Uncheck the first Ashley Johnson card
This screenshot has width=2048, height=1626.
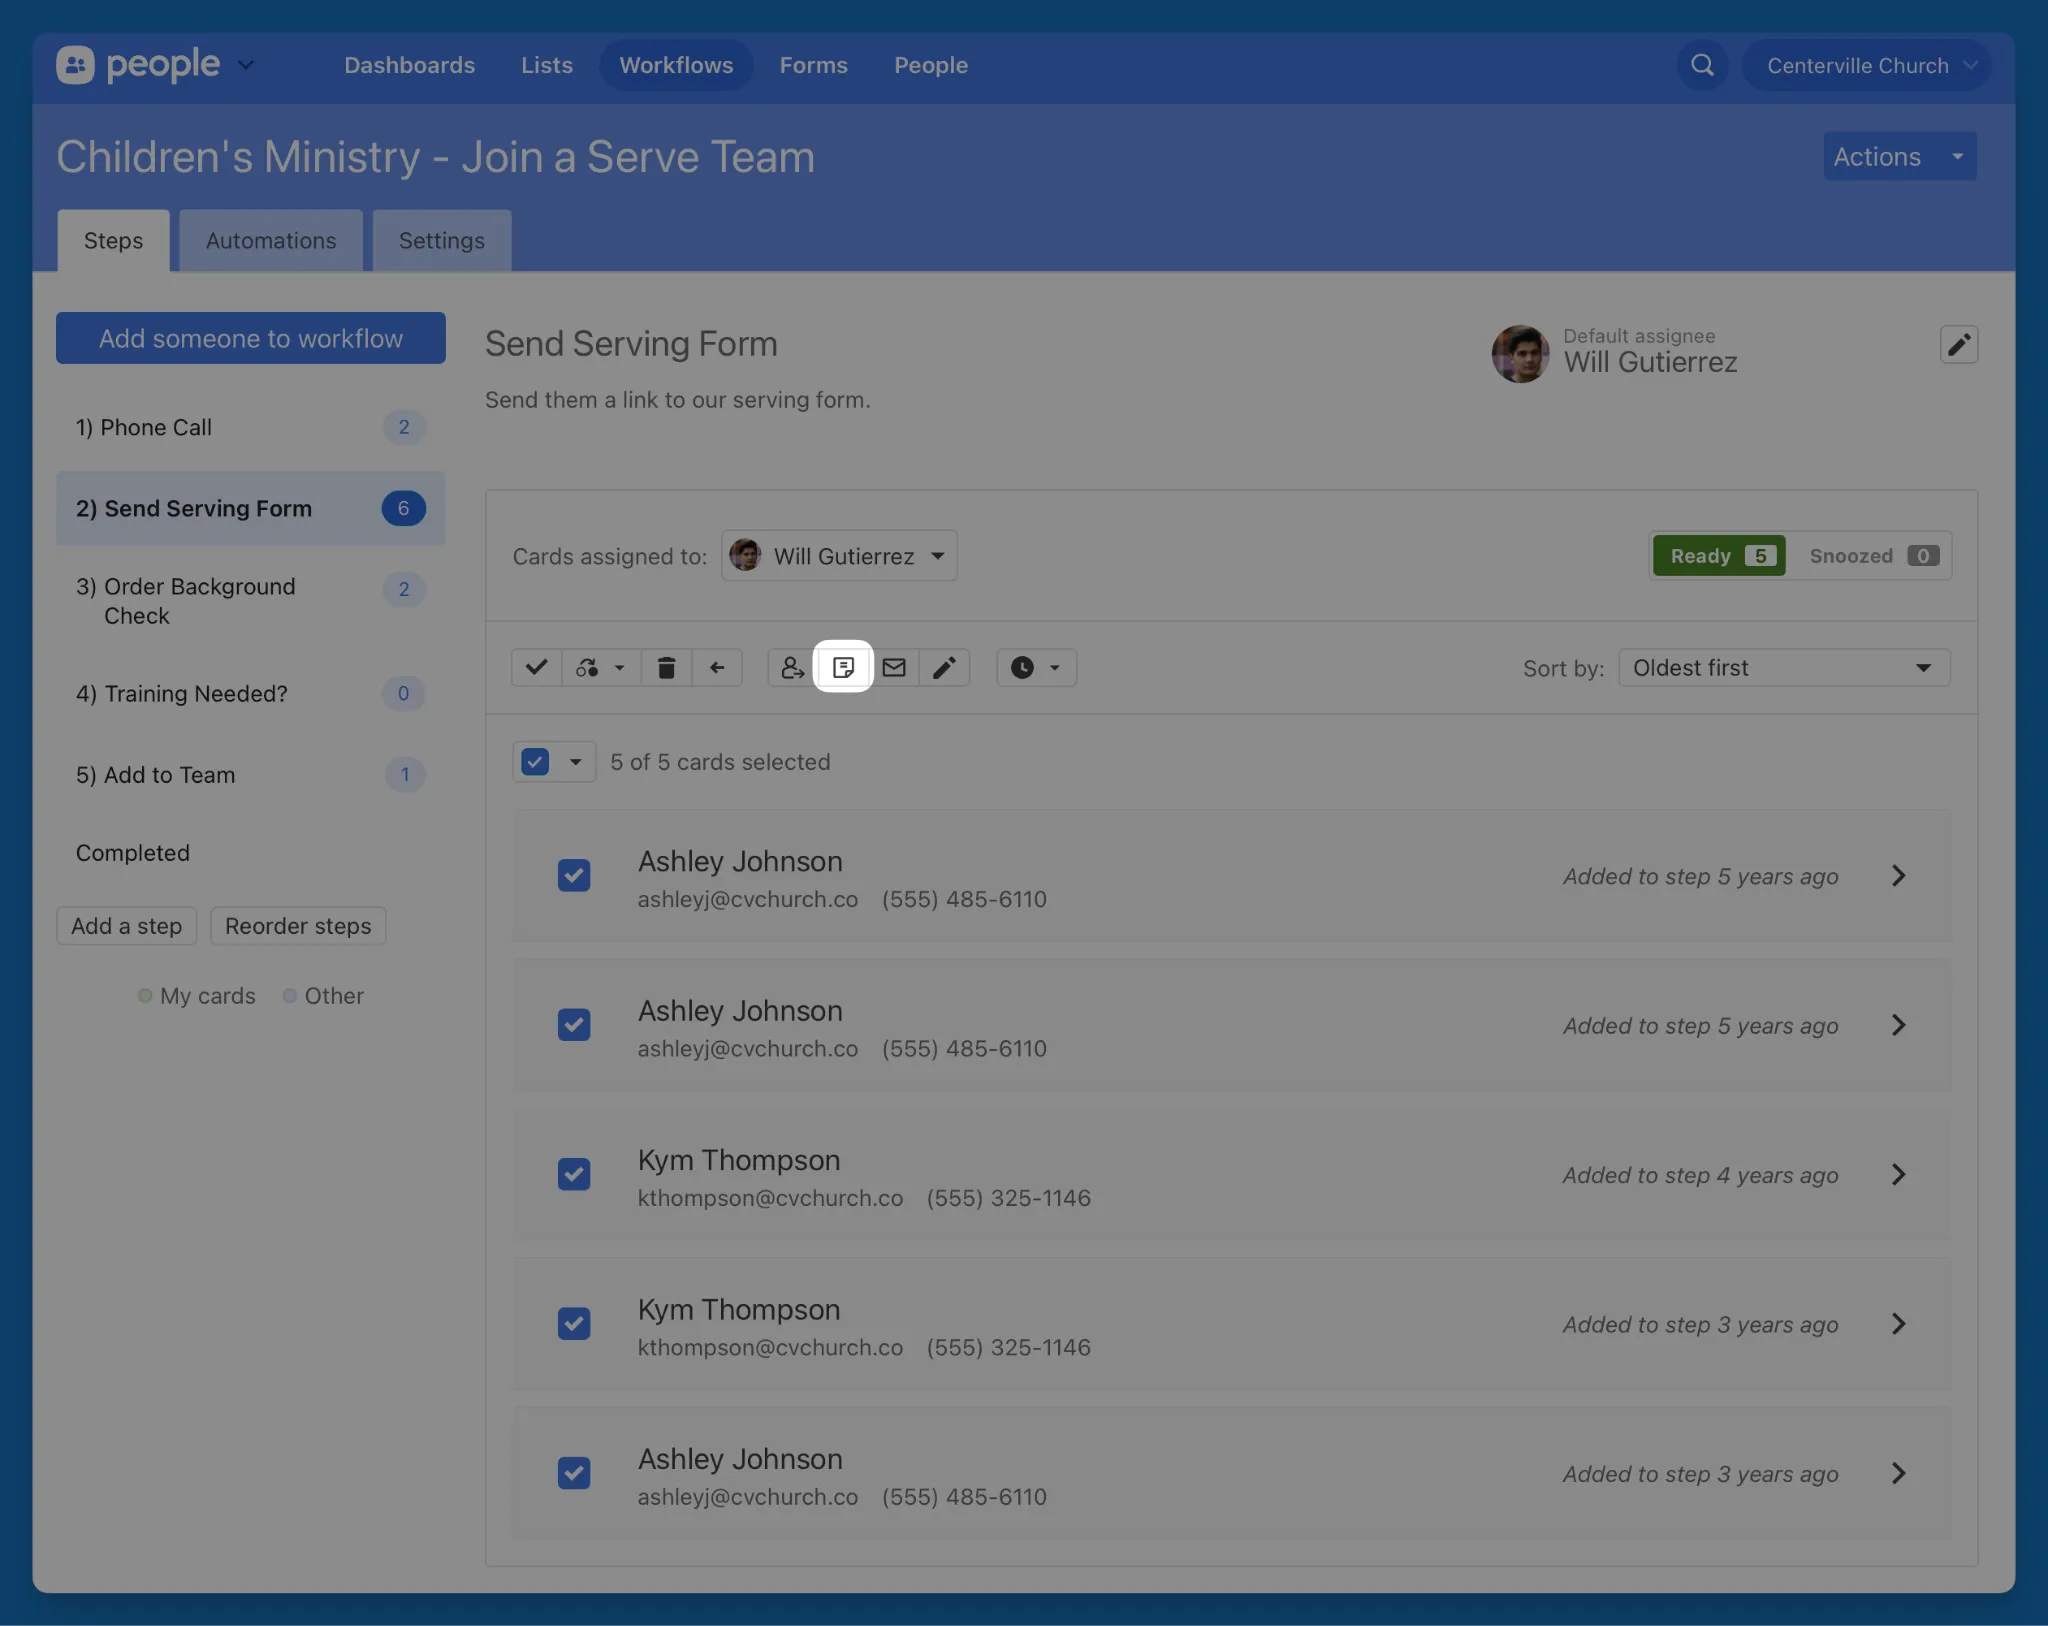click(574, 876)
